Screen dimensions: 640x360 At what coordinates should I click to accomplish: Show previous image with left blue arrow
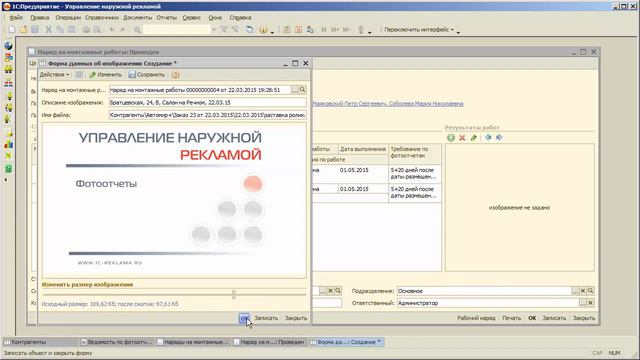click(x=488, y=138)
